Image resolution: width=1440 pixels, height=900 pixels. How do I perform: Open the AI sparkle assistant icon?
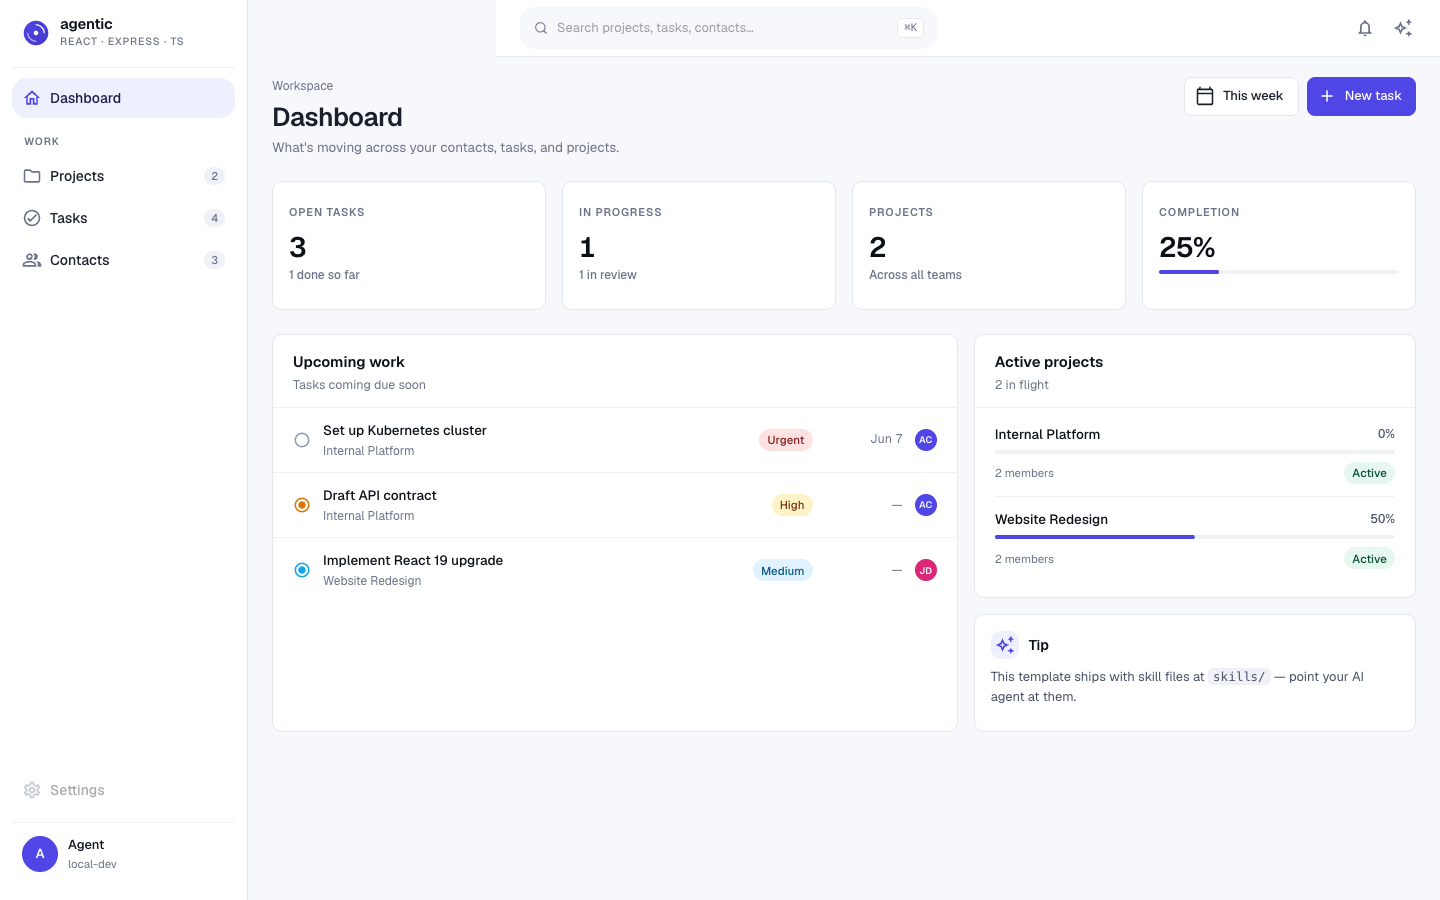(x=1403, y=28)
